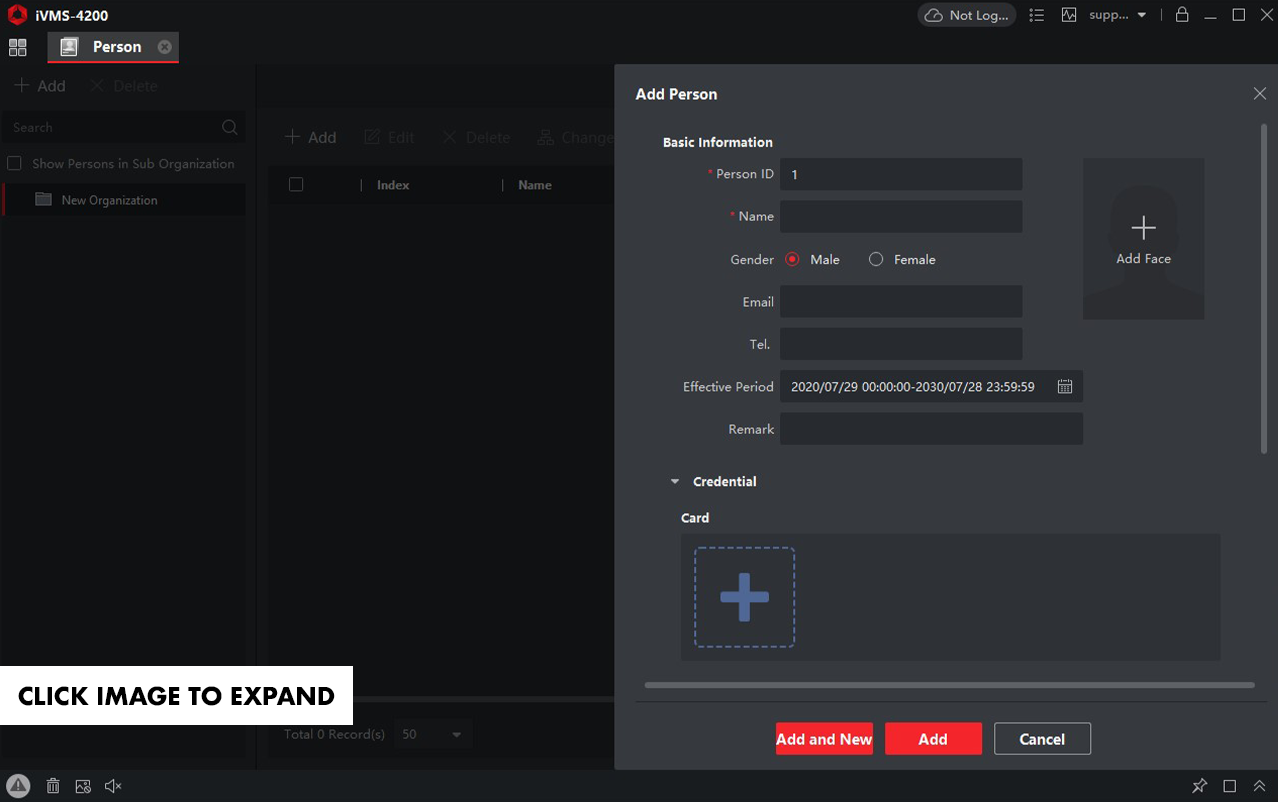Viewport: 1278px width, 802px height.
Task: Add a face picture
Action: (x=1143, y=238)
